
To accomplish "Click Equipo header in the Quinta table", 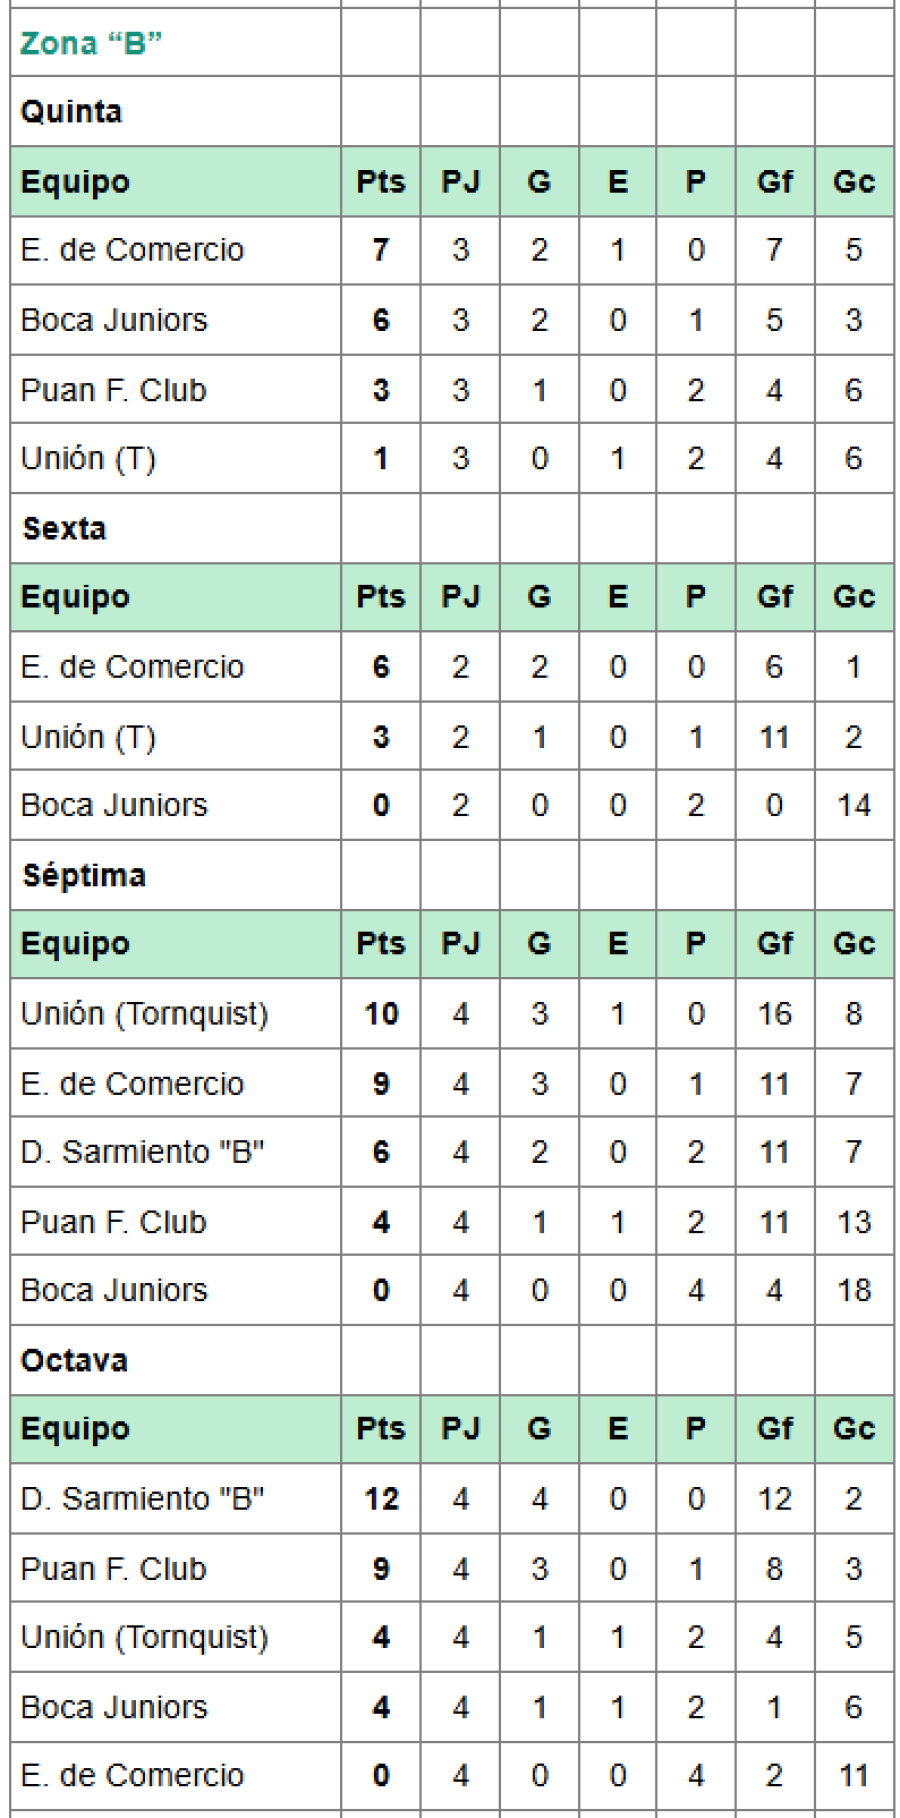I will tap(75, 182).
